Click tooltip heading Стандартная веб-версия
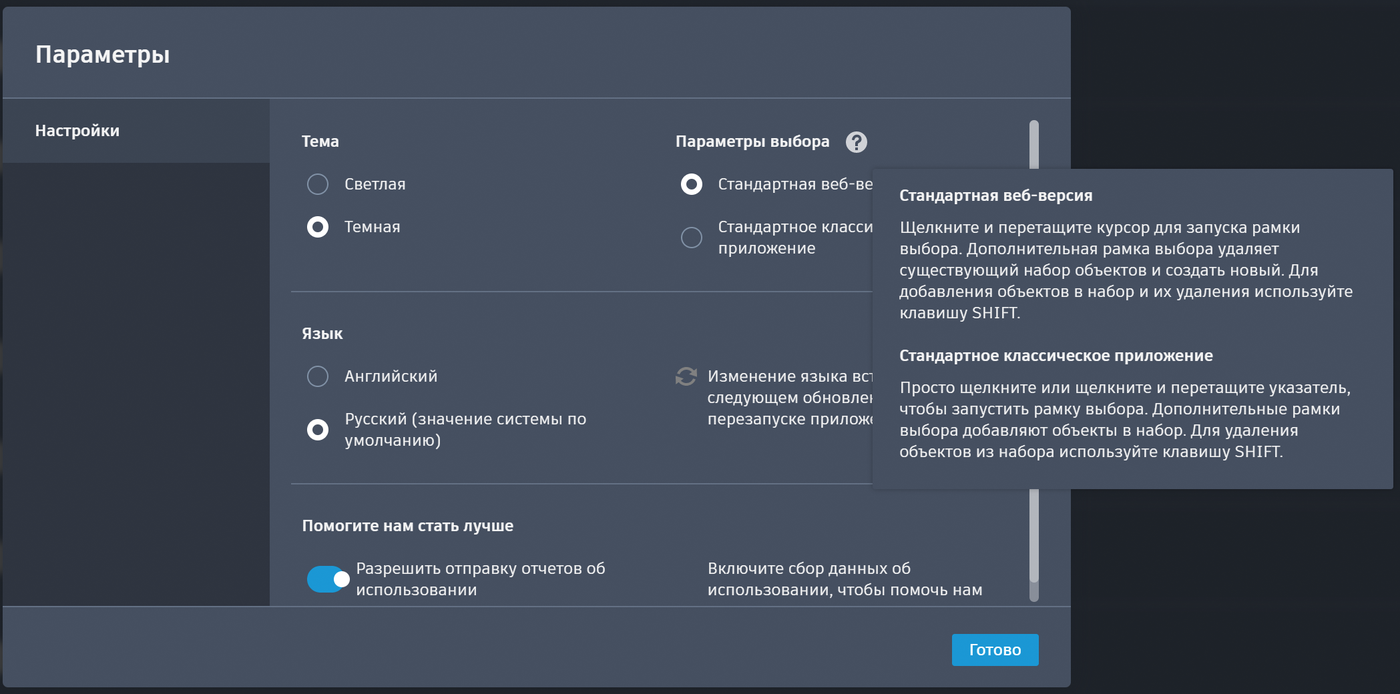The width and height of the screenshot is (1400, 694). tap(996, 196)
